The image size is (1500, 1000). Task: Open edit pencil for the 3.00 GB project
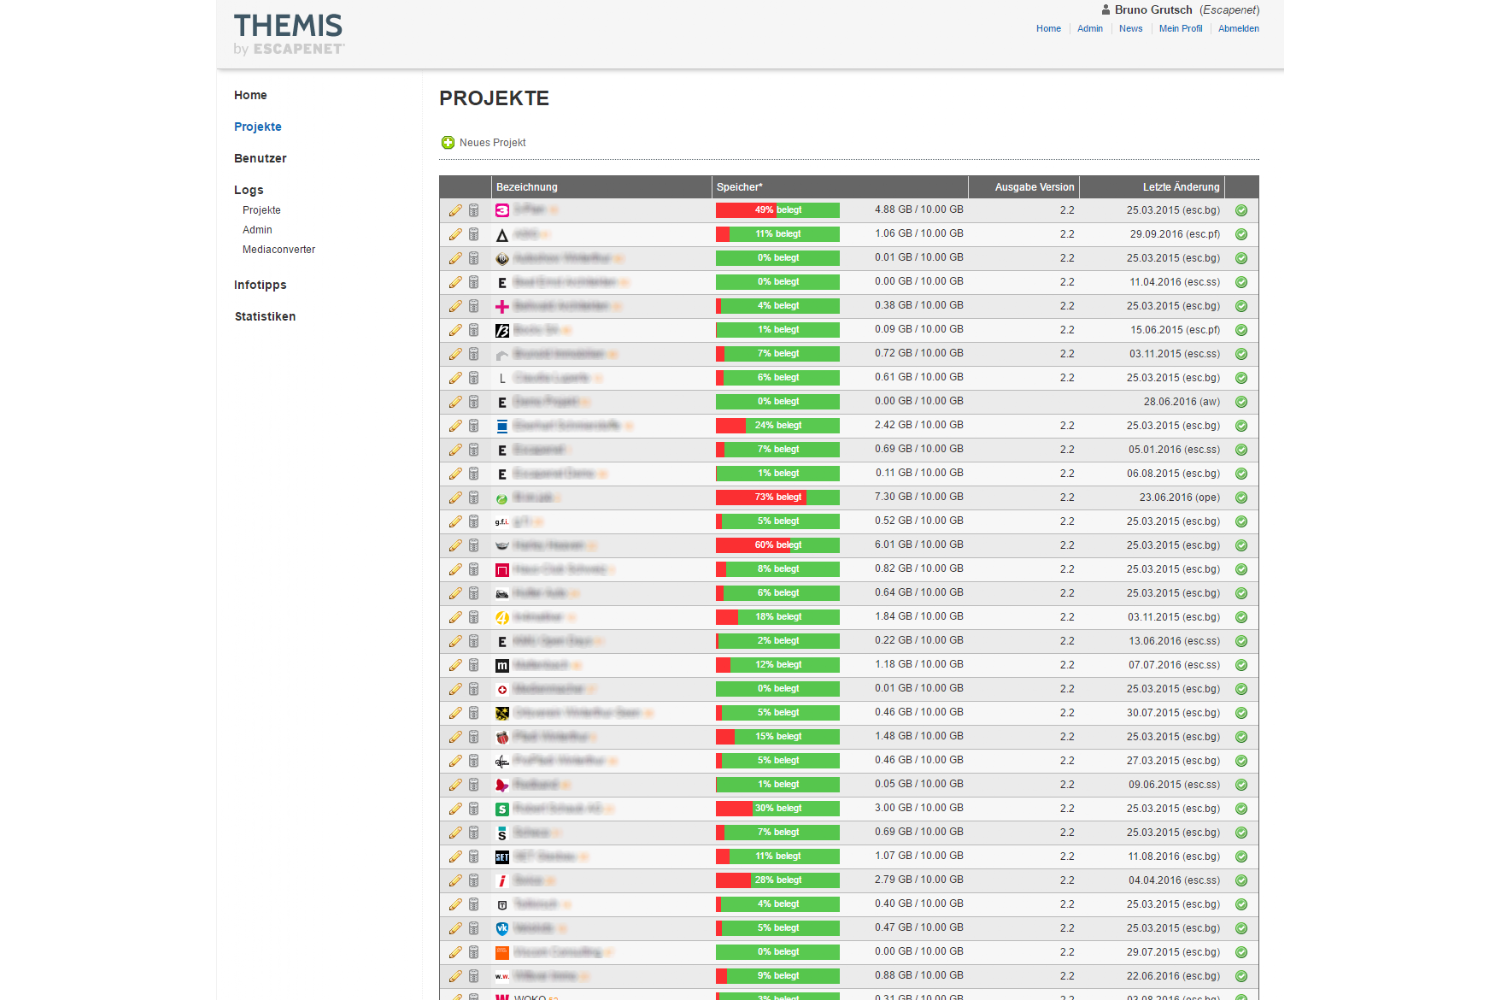tap(455, 809)
